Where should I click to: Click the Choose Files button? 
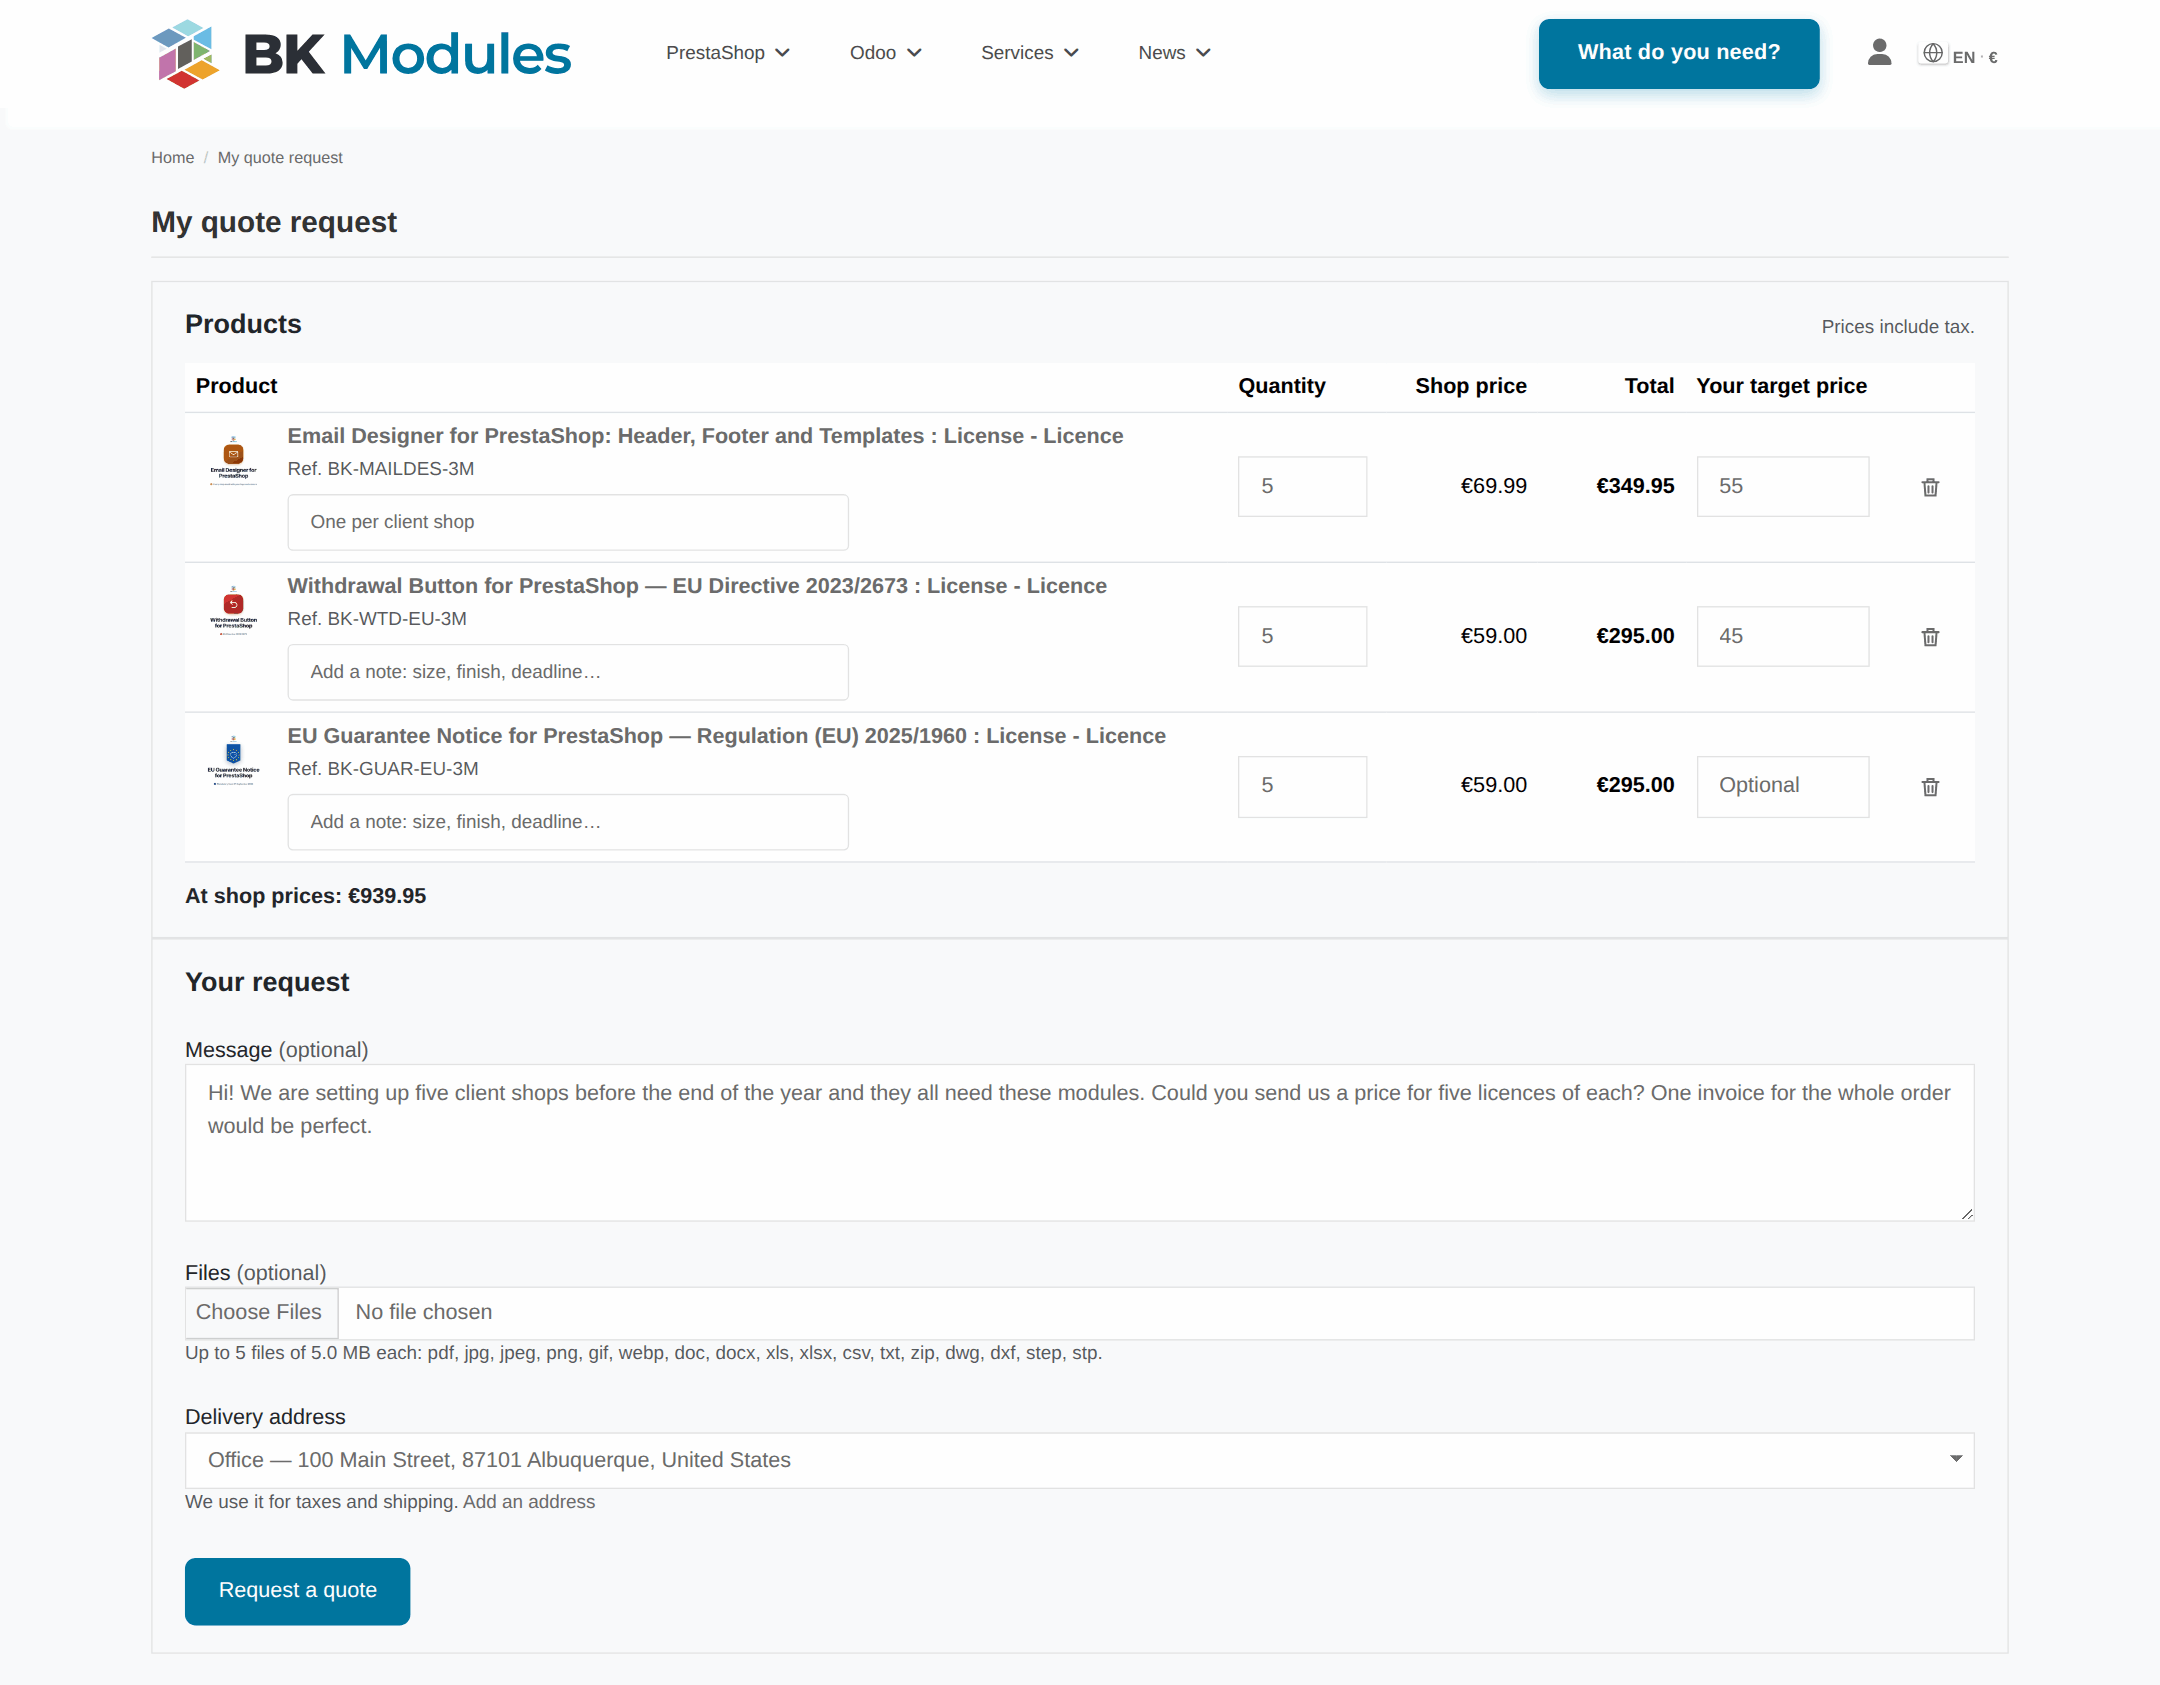pos(260,1312)
